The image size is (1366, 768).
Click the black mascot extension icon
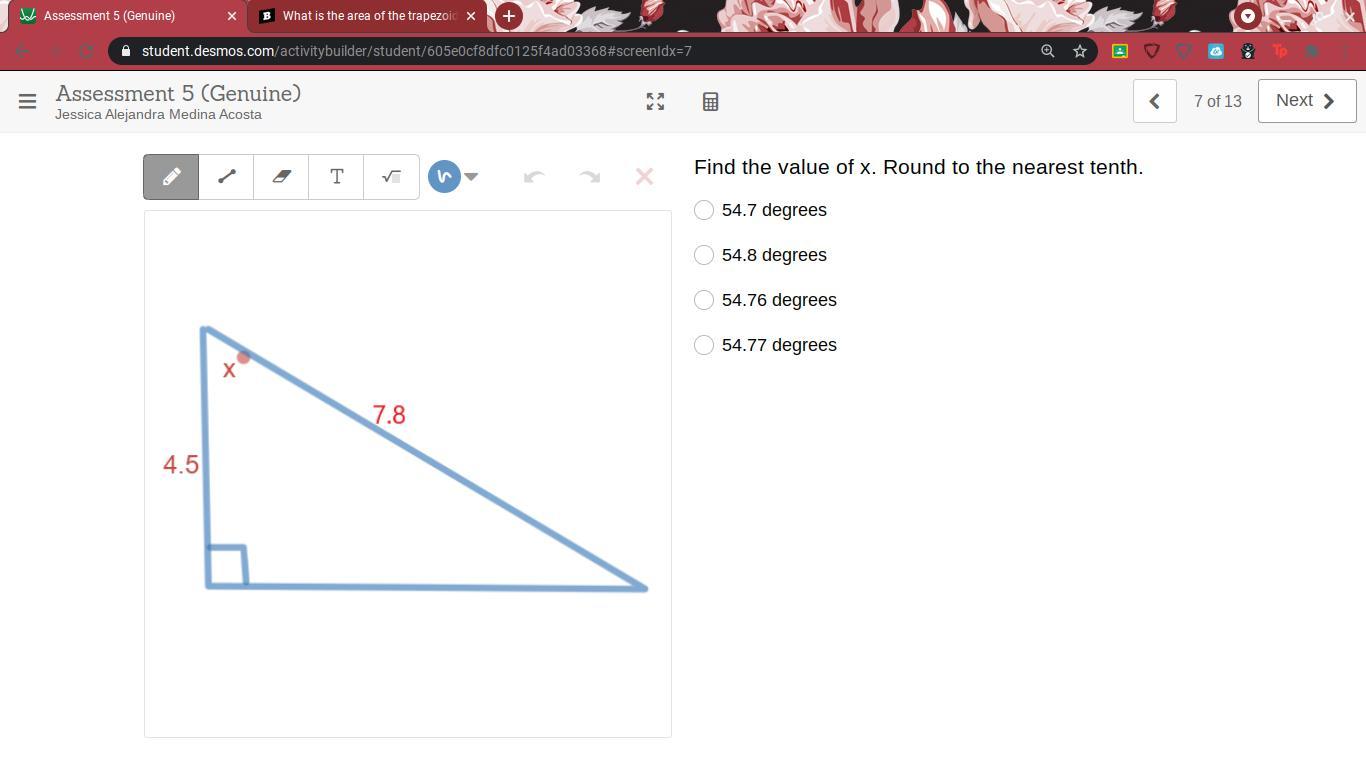[1248, 51]
